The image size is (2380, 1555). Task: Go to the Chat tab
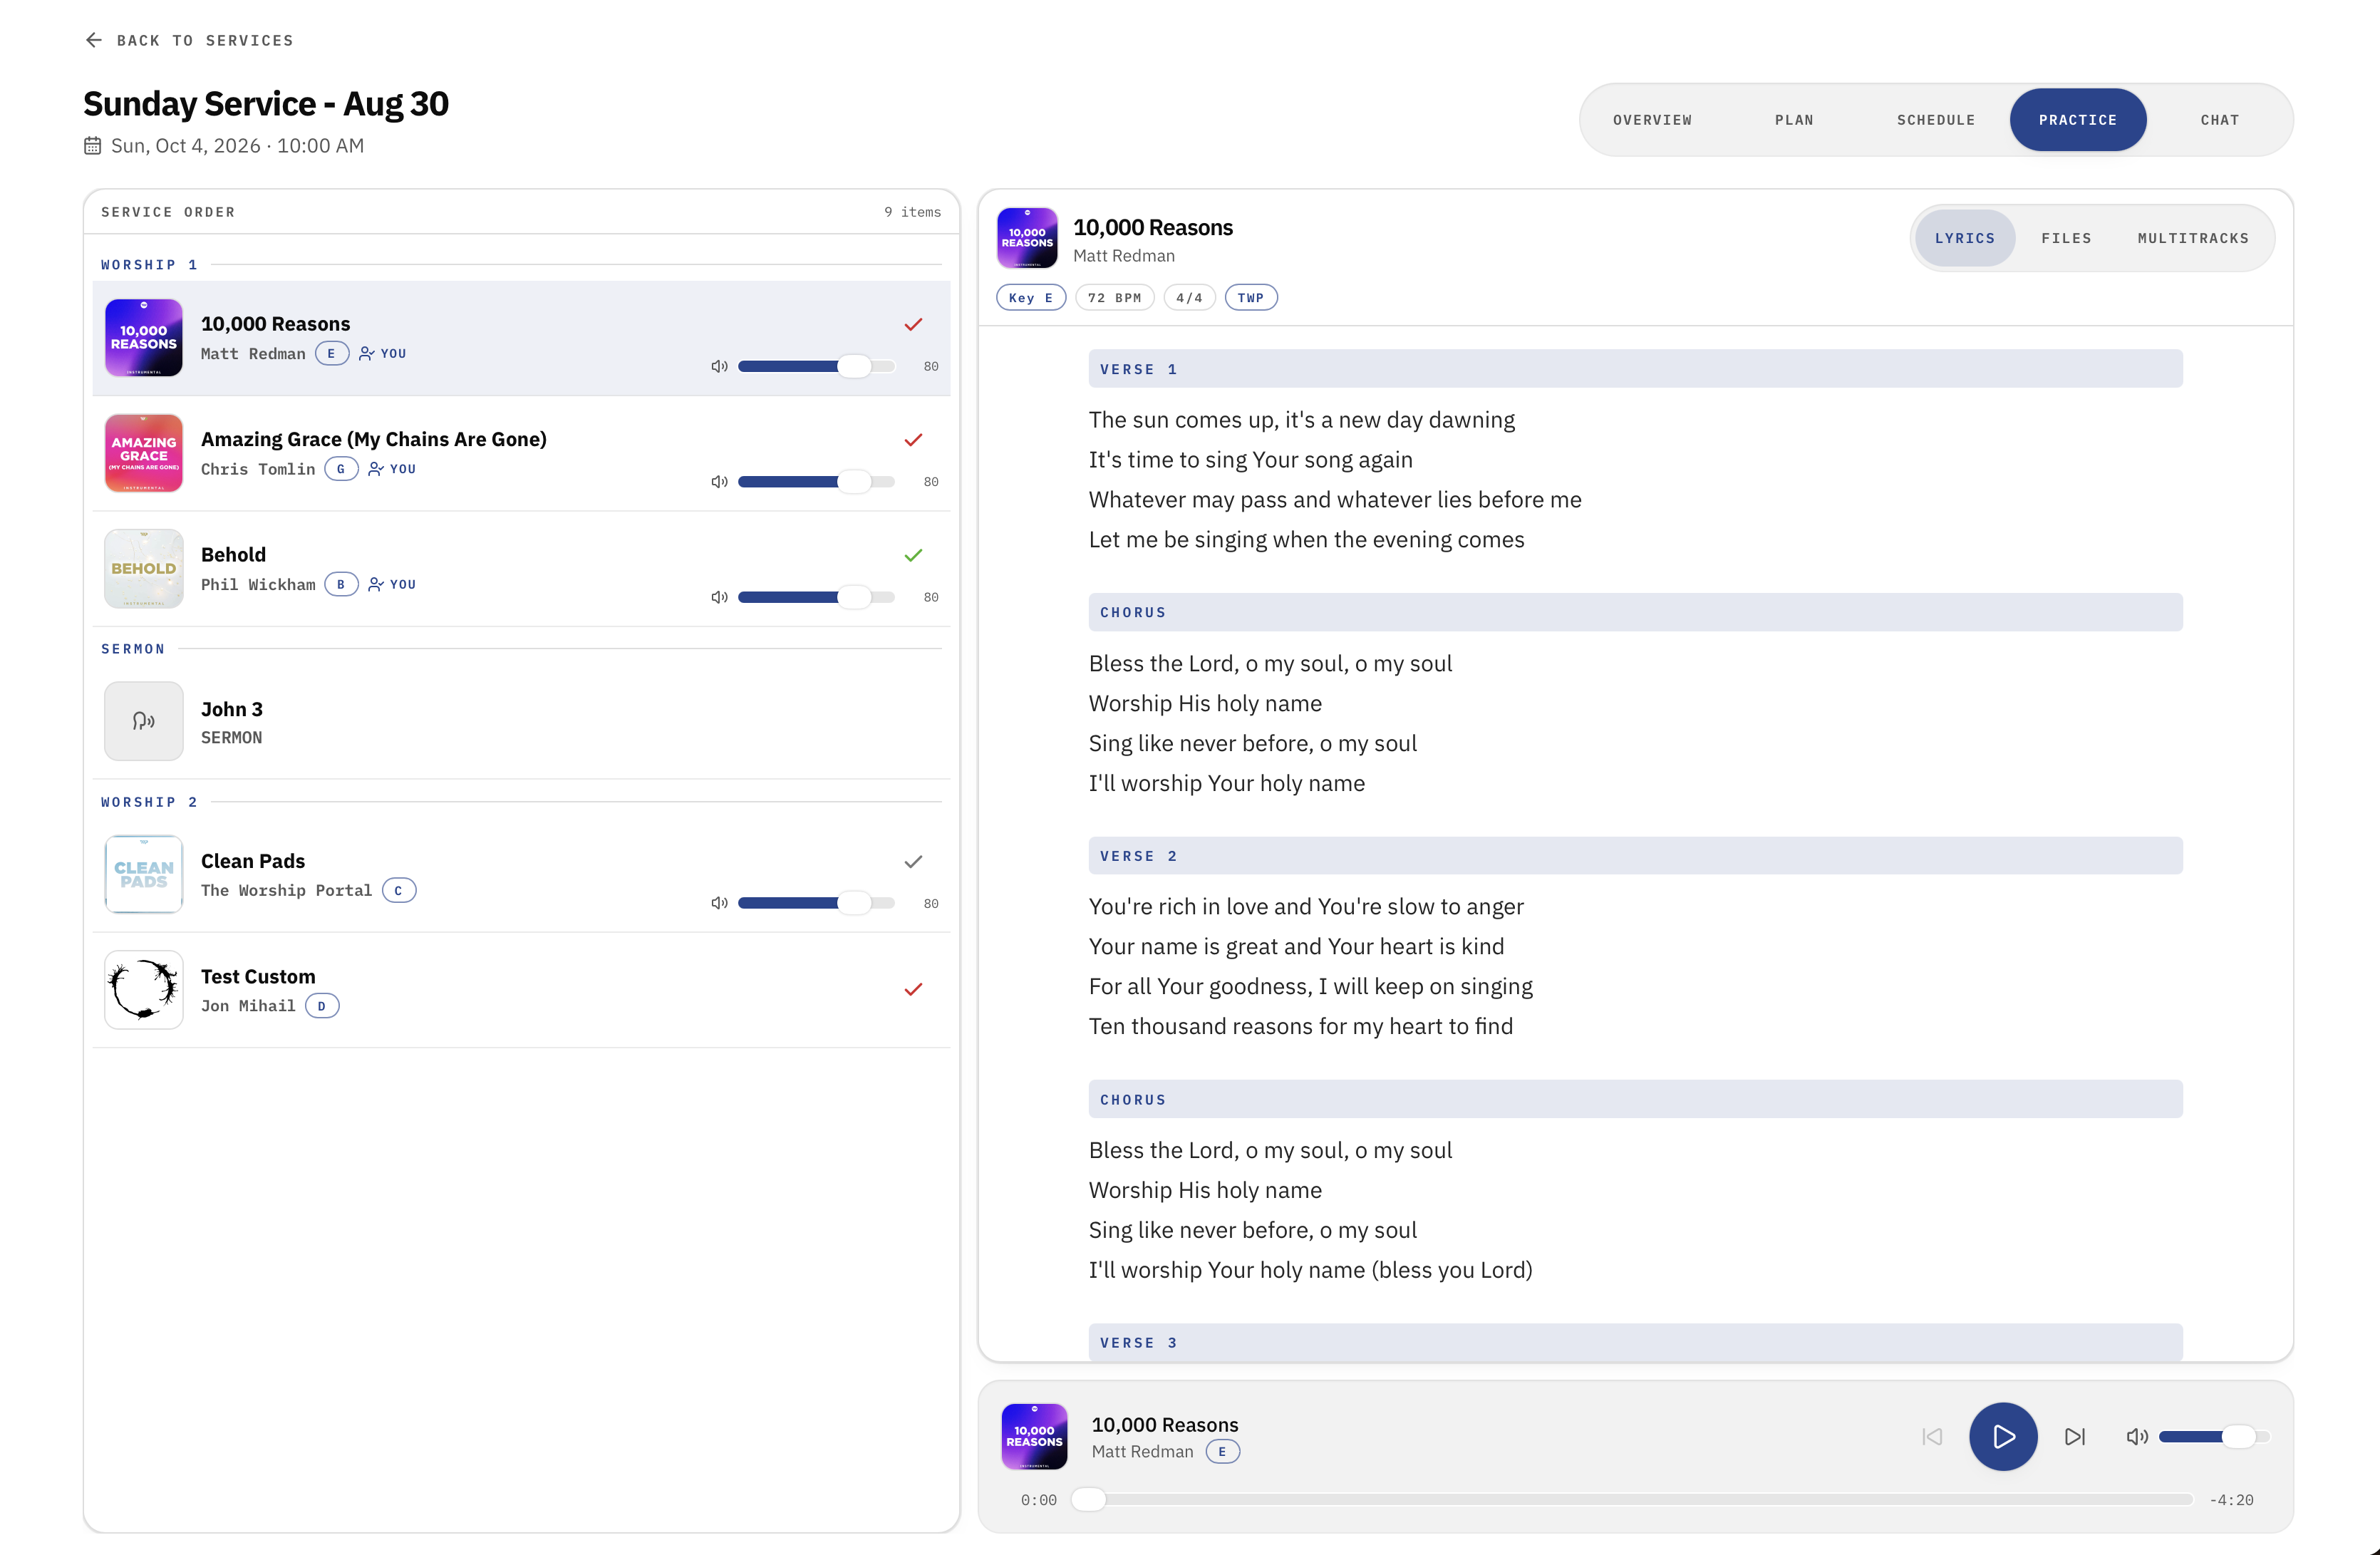(2220, 120)
